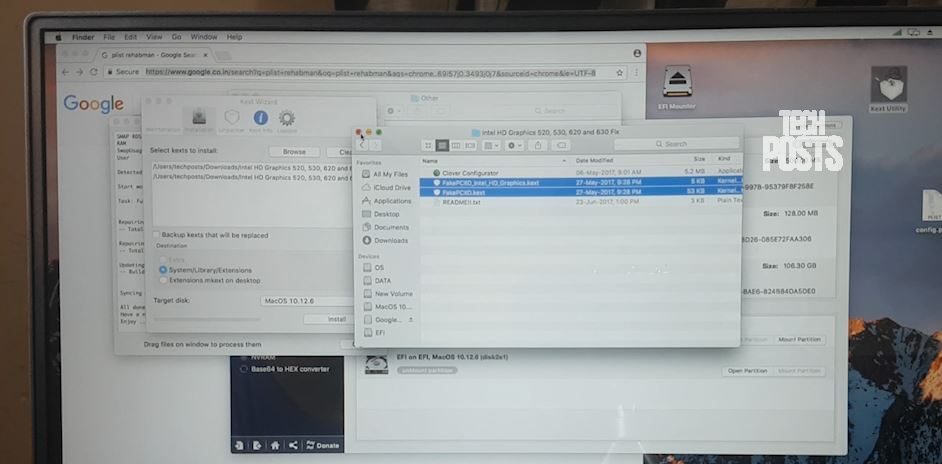This screenshot has width=942, height=464.
Task: Click Browse button in Kext Wizard
Action: tap(294, 152)
